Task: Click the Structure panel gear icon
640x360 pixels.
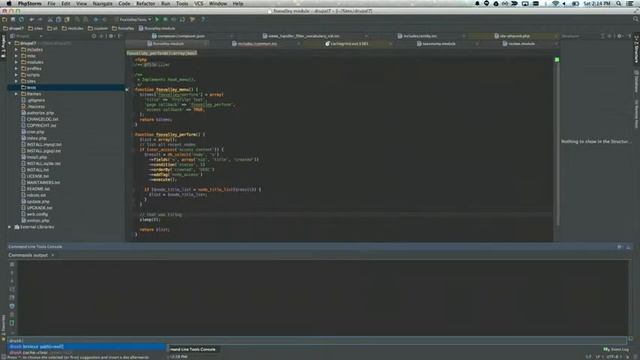Action: click(x=620, y=36)
